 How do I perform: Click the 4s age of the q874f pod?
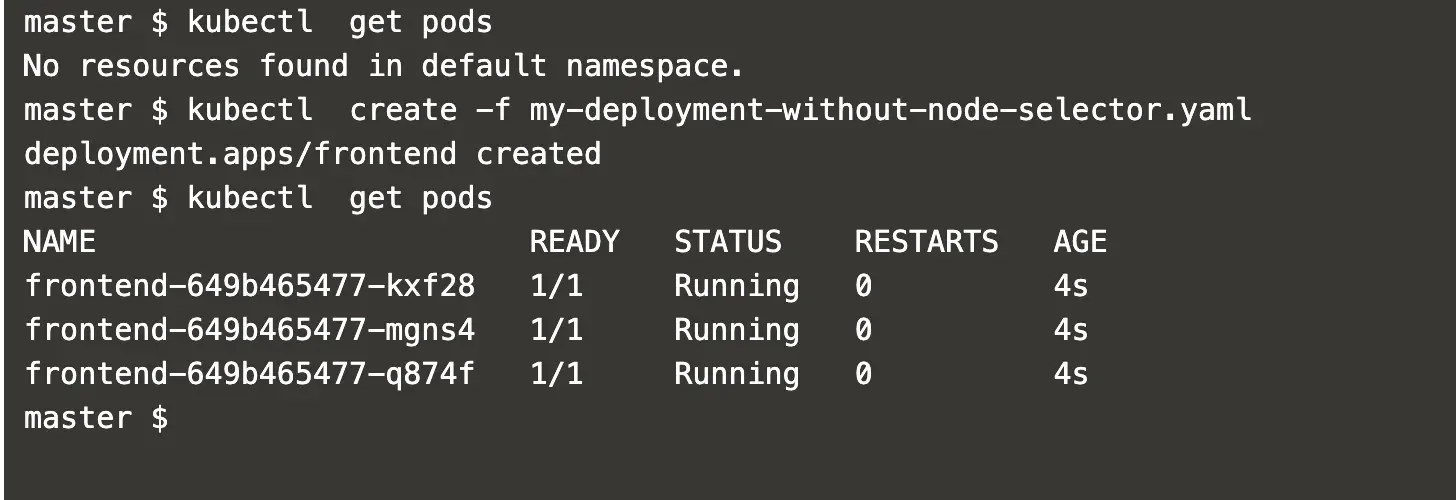pyautogui.click(x=1070, y=374)
